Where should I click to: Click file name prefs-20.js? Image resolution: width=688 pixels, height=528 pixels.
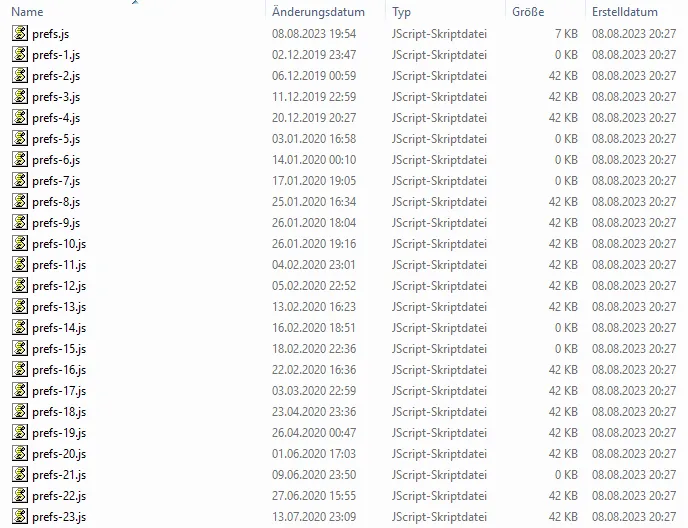(x=59, y=454)
